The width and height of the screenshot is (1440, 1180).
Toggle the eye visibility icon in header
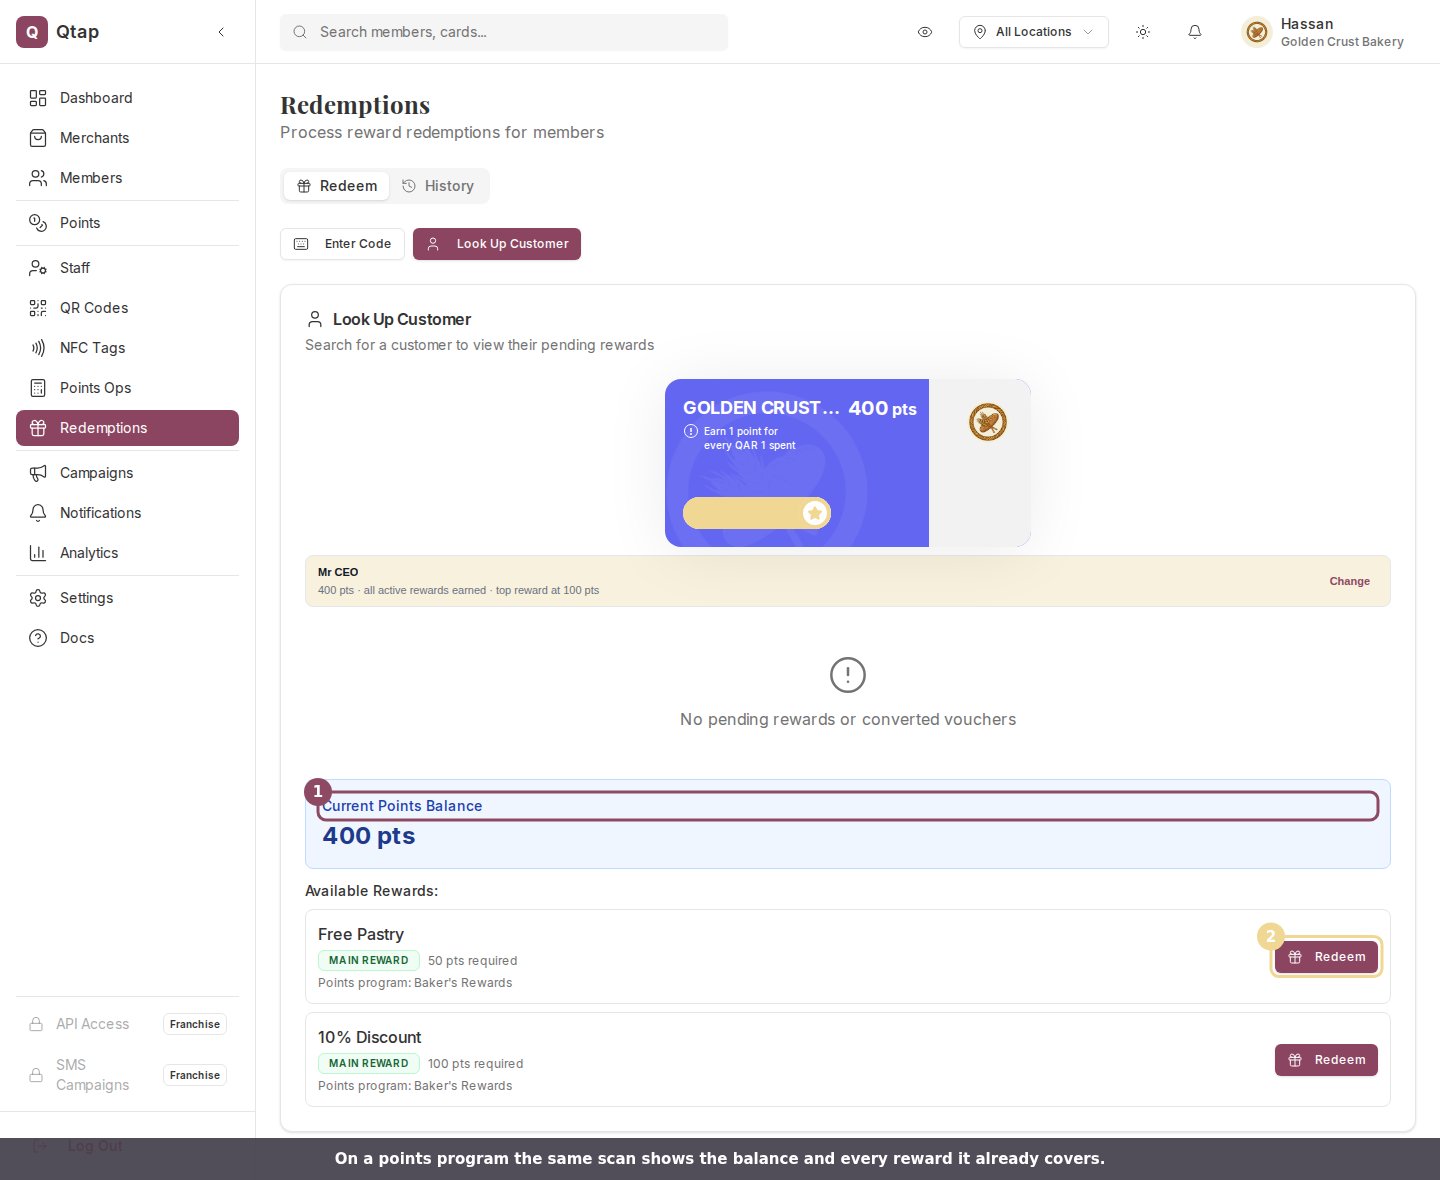[925, 32]
